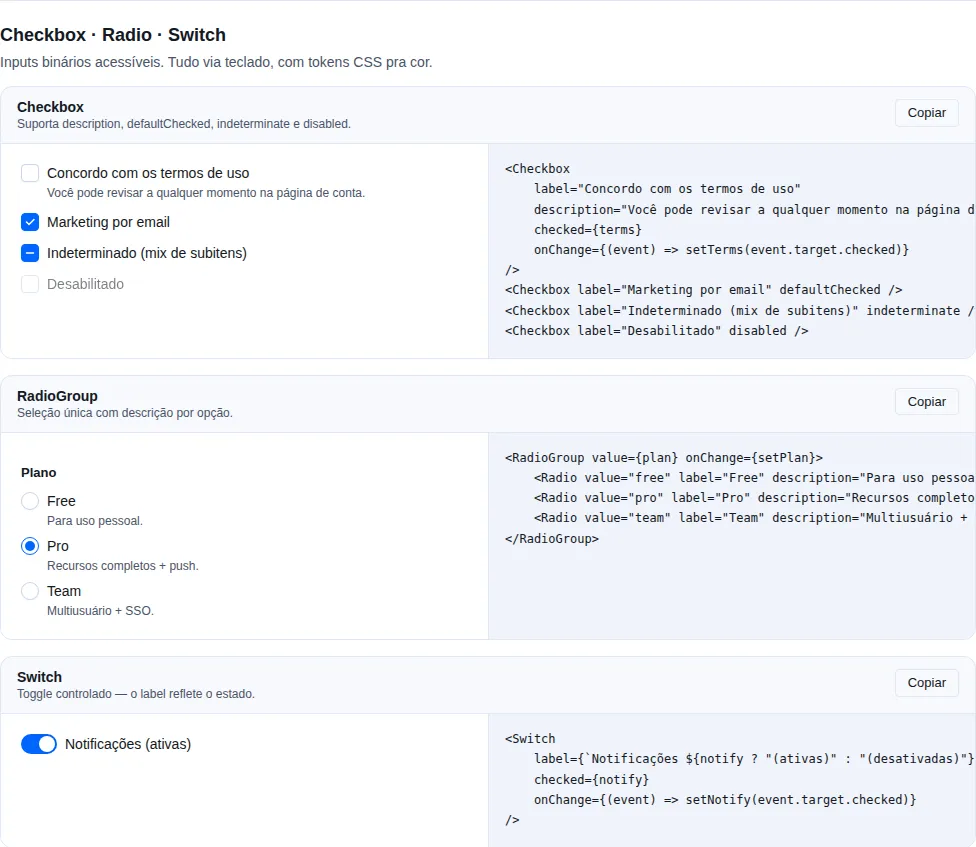Click the 'Para uso pessoal.' description
This screenshot has height=847, width=976.
(x=95, y=521)
